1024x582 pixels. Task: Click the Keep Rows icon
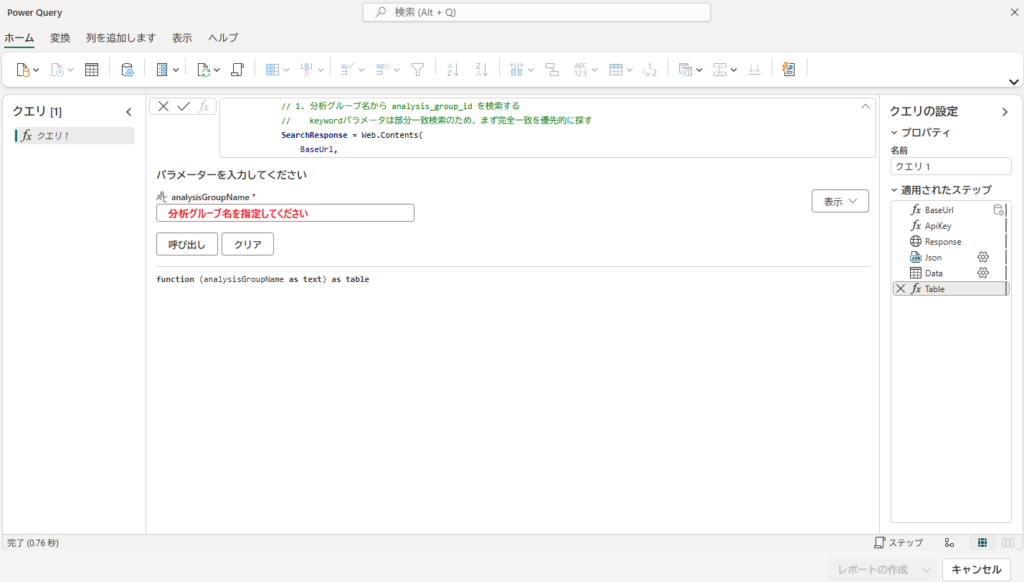point(347,69)
